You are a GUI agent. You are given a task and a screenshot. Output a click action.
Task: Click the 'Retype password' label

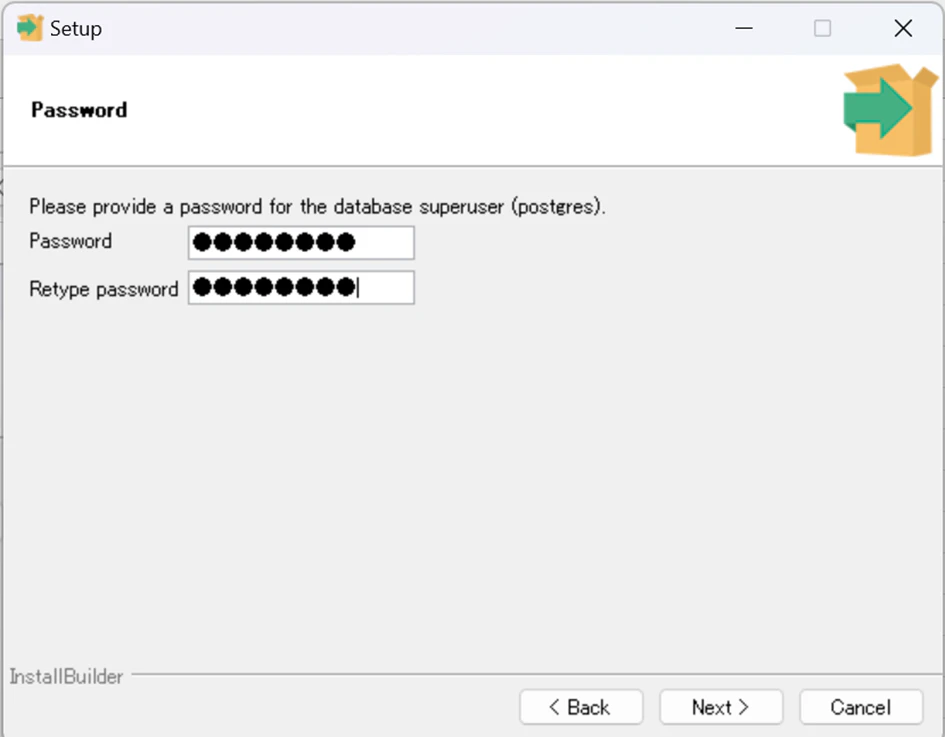point(104,289)
